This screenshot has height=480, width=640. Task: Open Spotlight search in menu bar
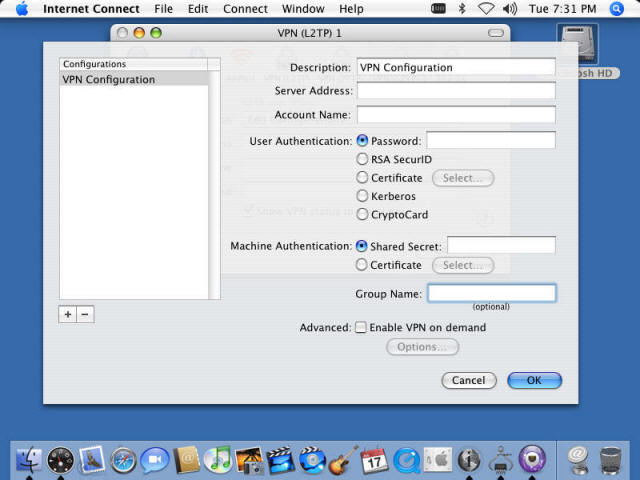pyautogui.click(x=617, y=9)
